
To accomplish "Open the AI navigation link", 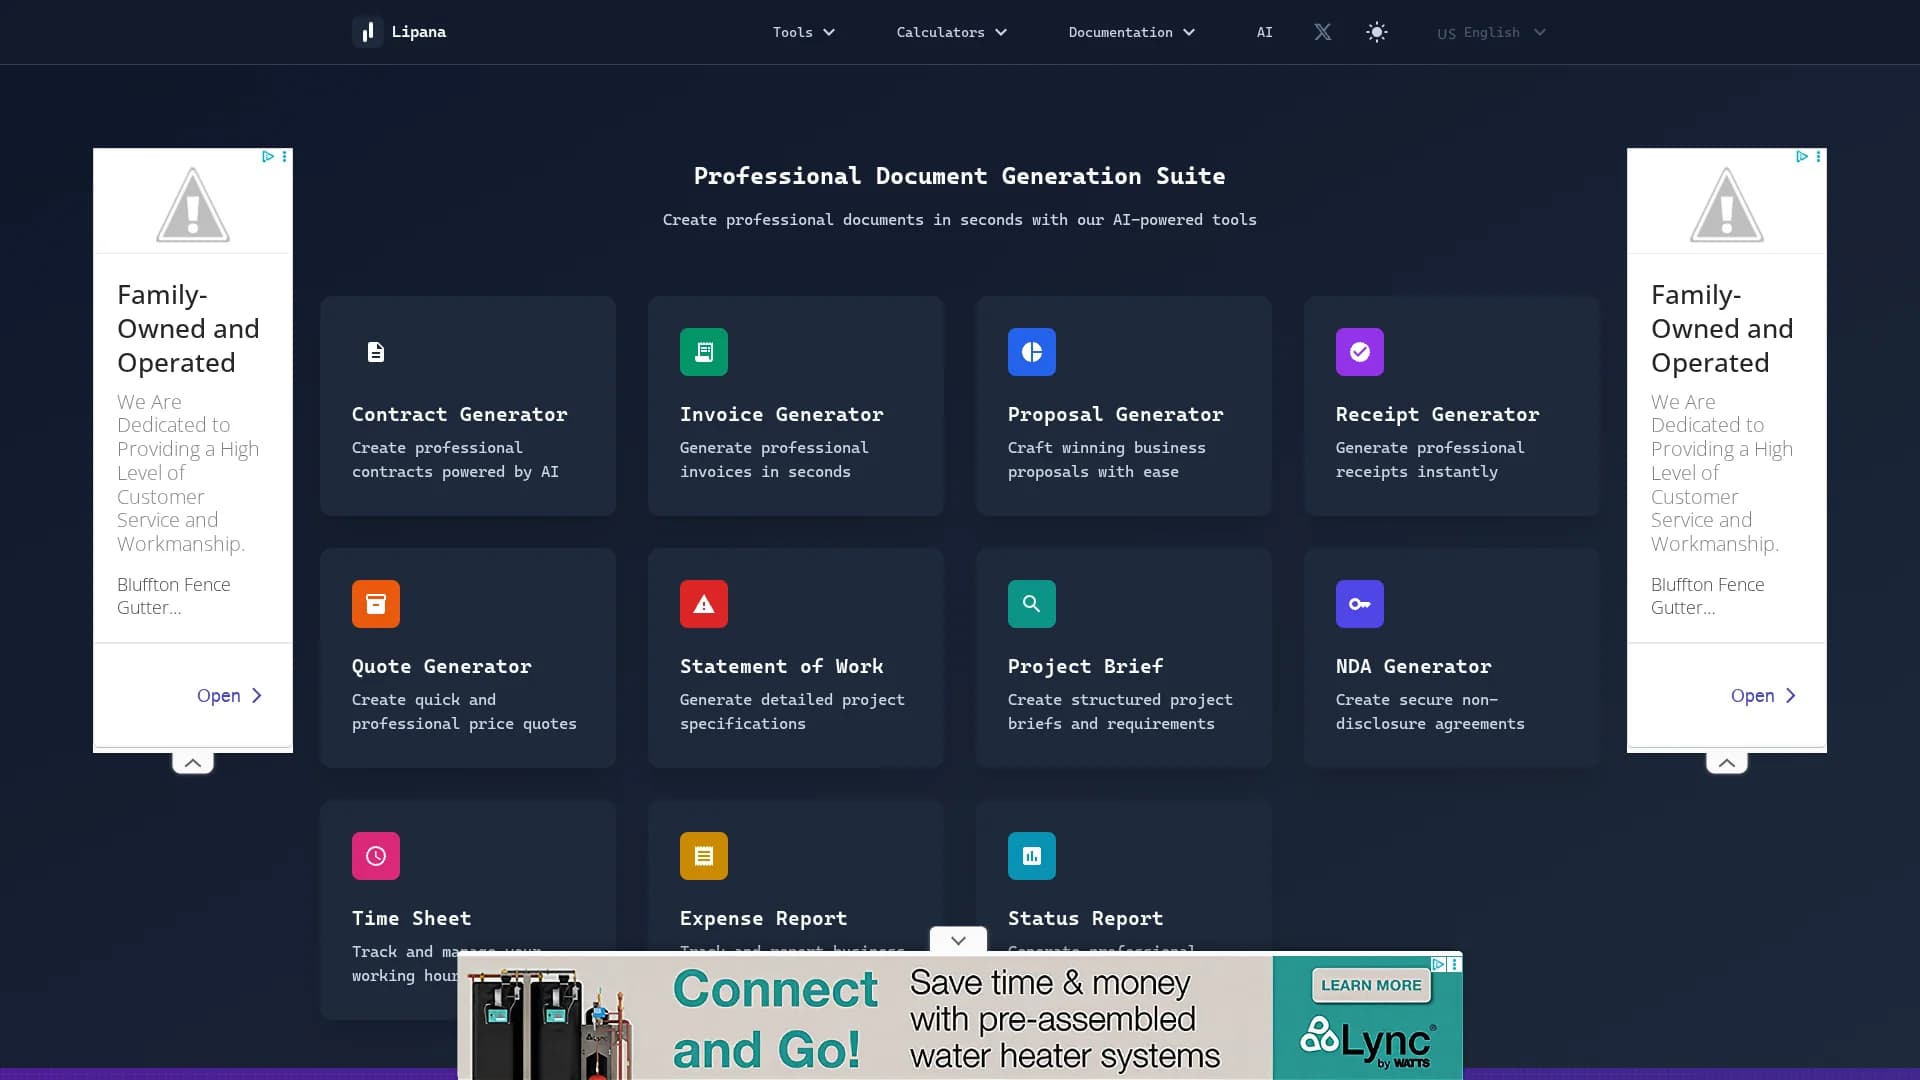I will pyautogui.click(x=1265, y=32).
